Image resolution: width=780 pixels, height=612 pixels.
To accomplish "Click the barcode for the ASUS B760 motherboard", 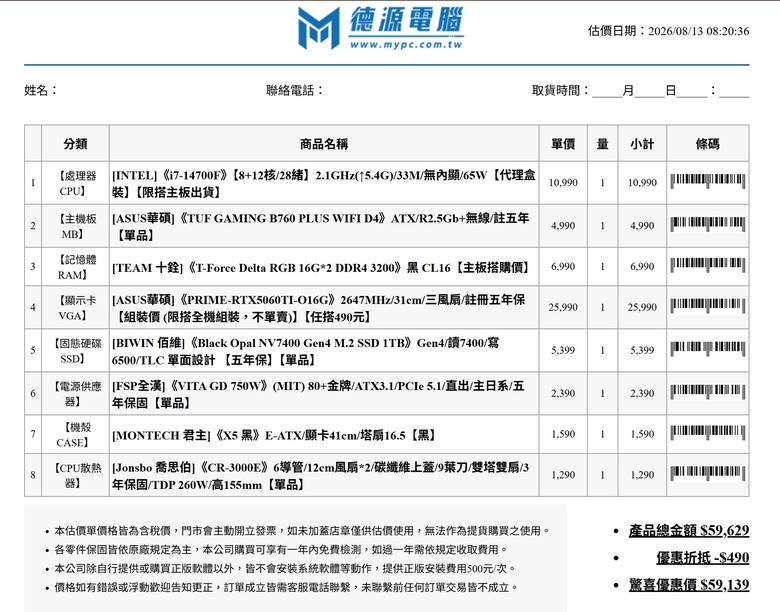I will pyautogui.click(x=707, y=224).
